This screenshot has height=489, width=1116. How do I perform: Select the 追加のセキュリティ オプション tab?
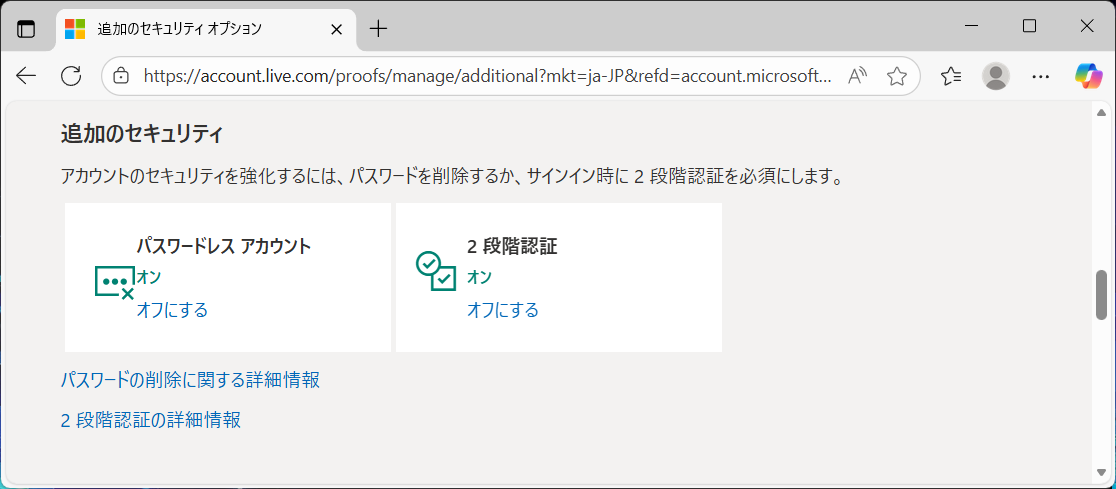tap(206, 29)
